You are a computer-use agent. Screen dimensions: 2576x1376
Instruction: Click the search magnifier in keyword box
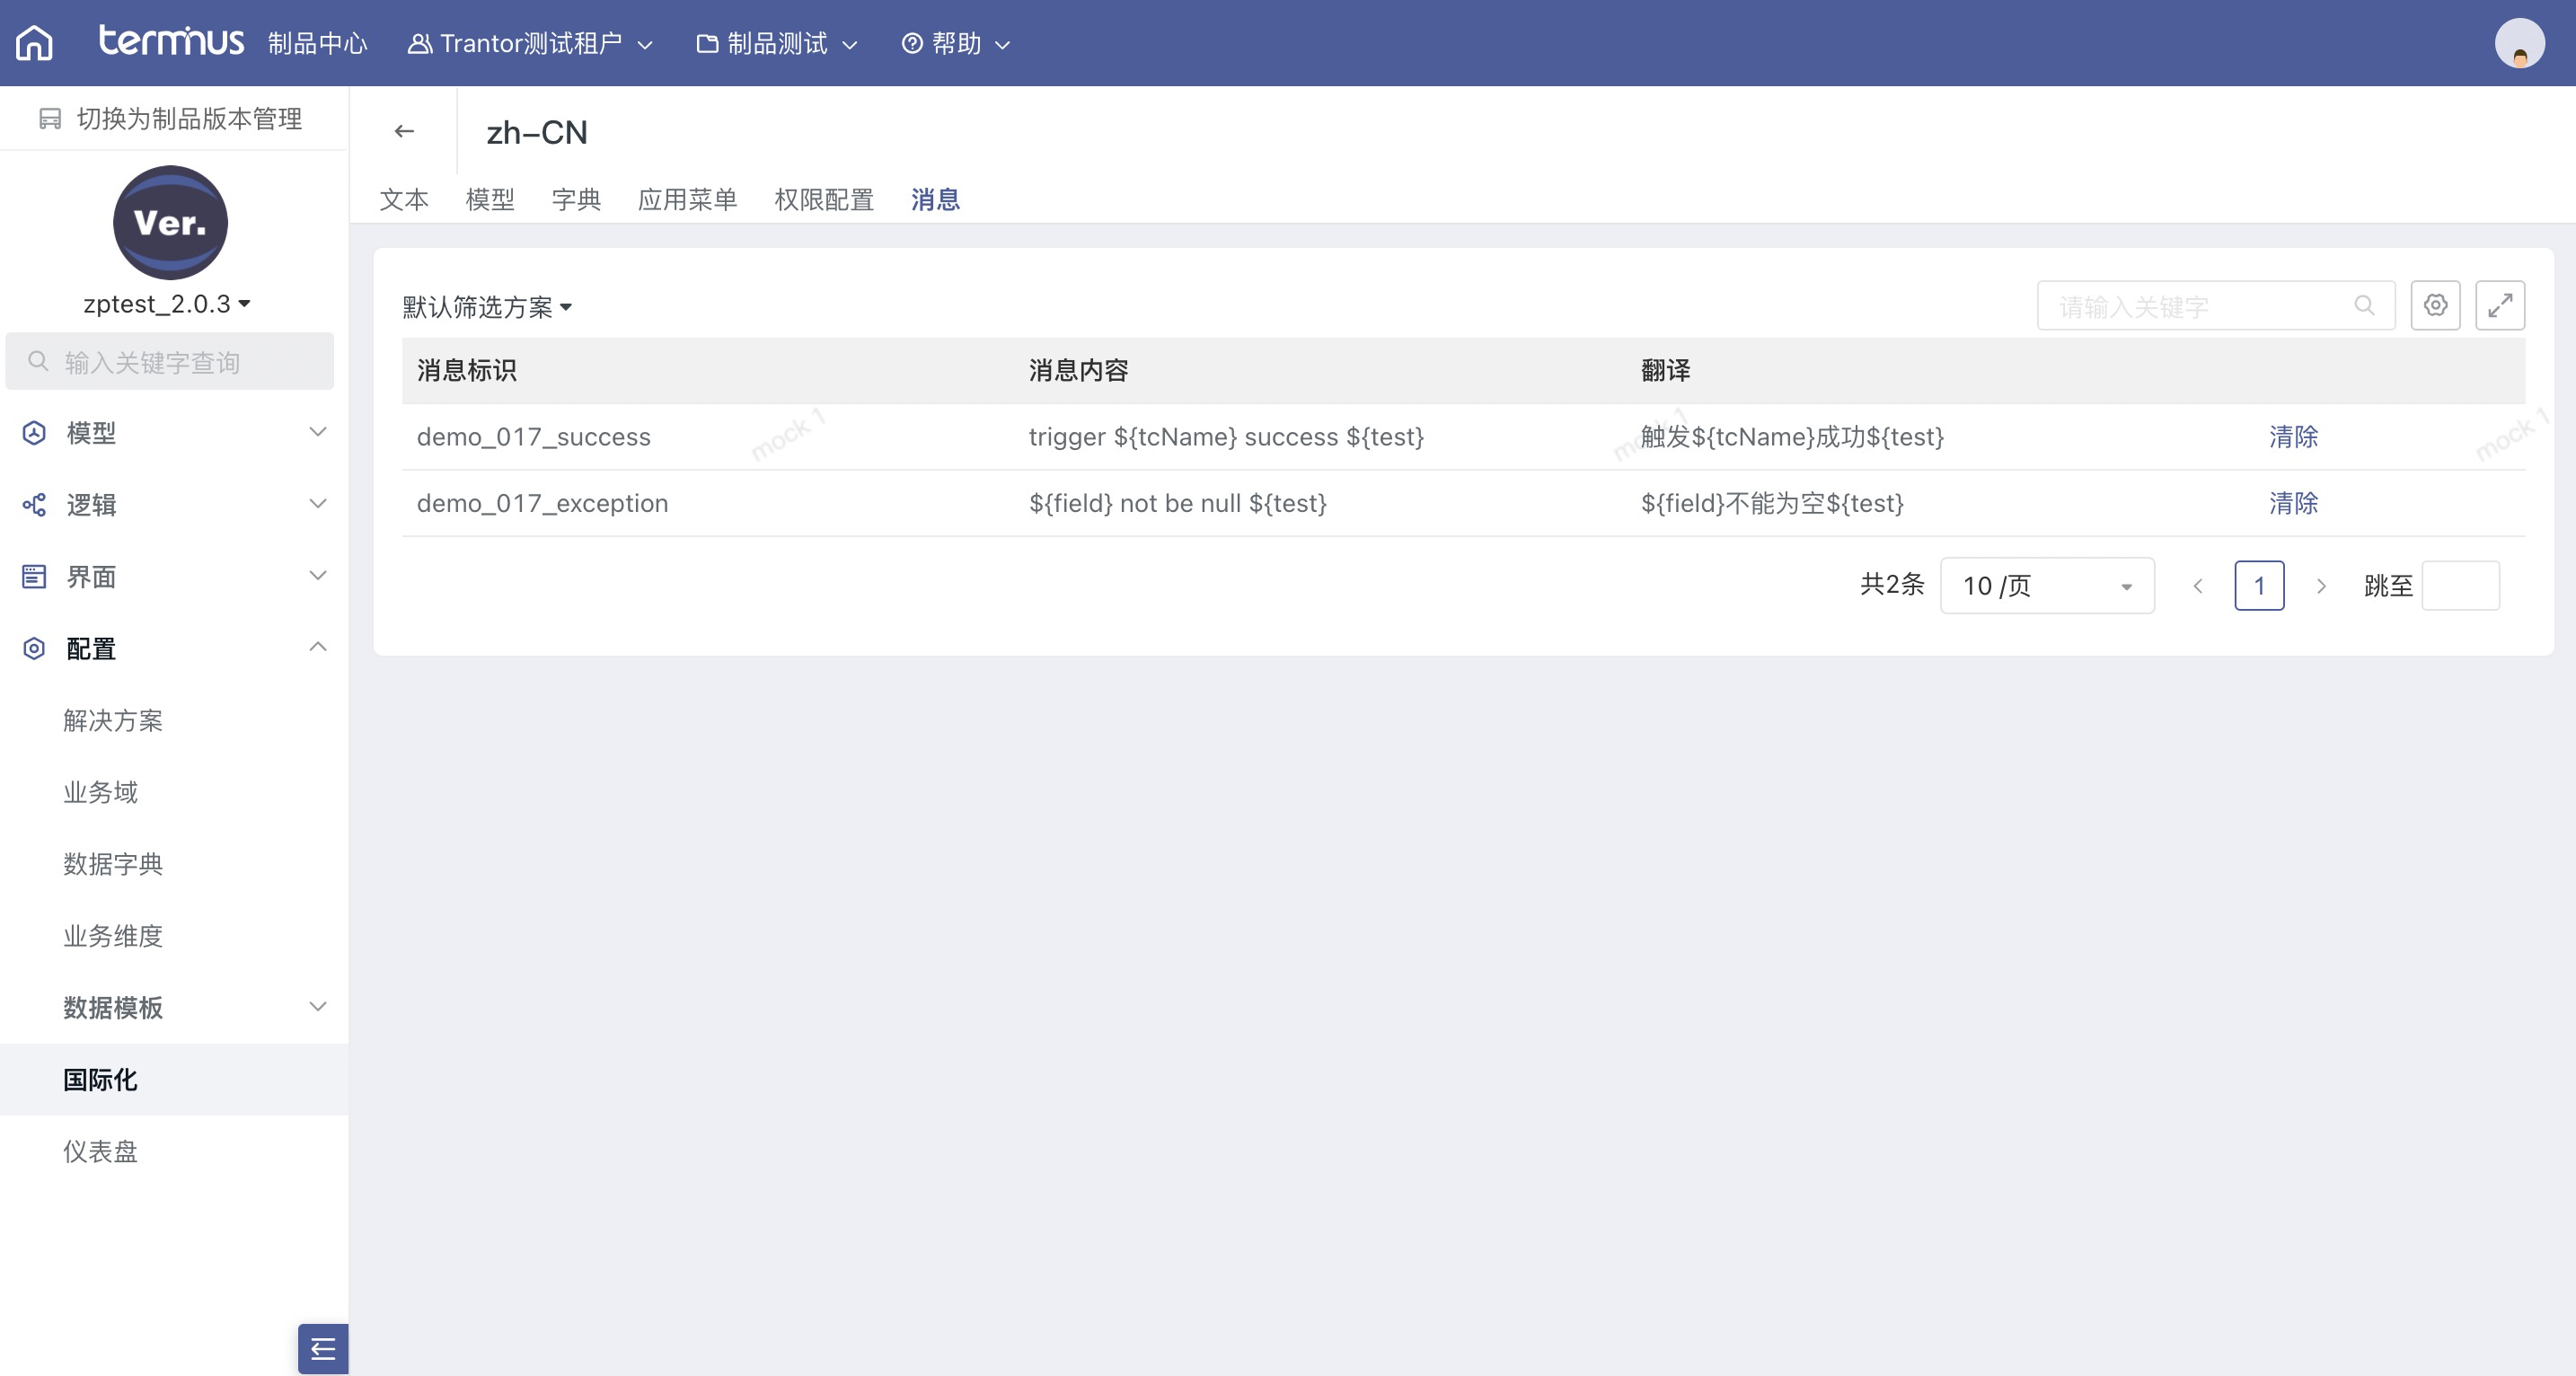point(2364,305)
